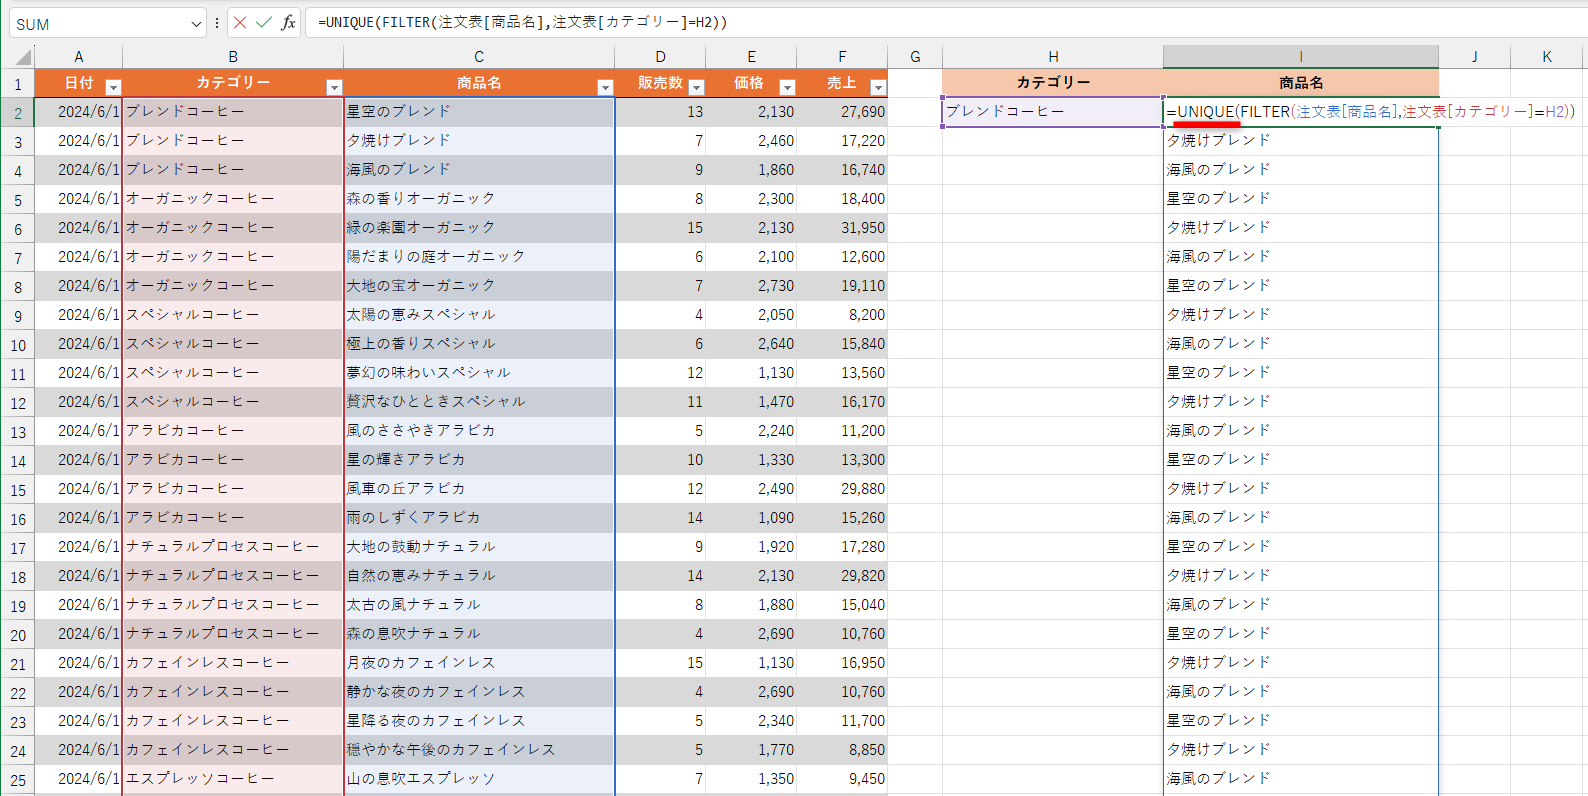Select column A header
The width and height of the screenshot is (1588, 796).
tap(78, 57)
